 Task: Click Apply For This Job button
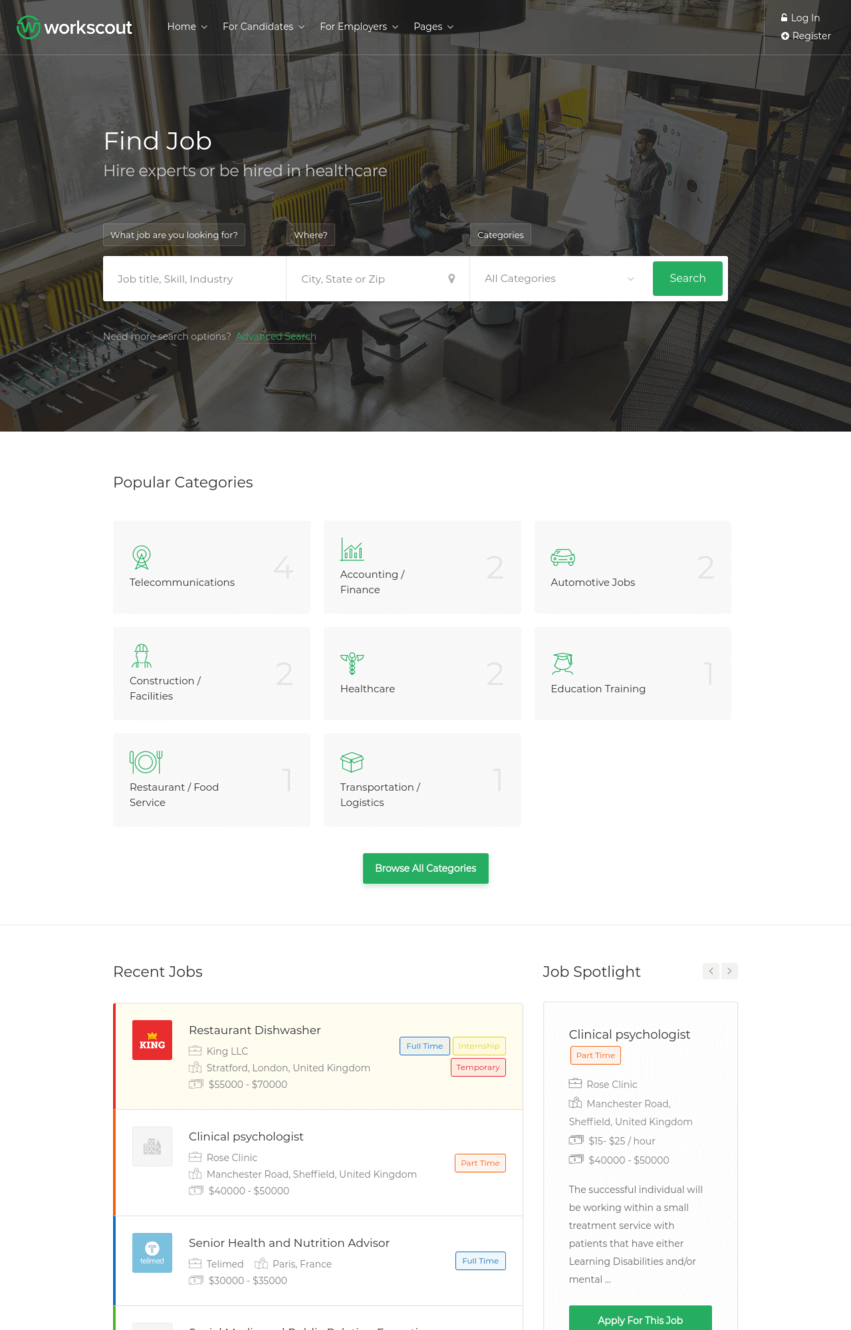[640, 1319]
